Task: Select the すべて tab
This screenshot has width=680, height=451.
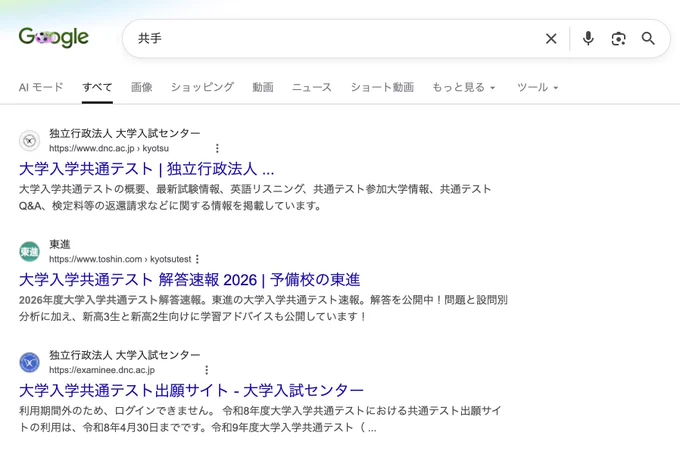Action: pyautogui.click(x=97, y=87)
